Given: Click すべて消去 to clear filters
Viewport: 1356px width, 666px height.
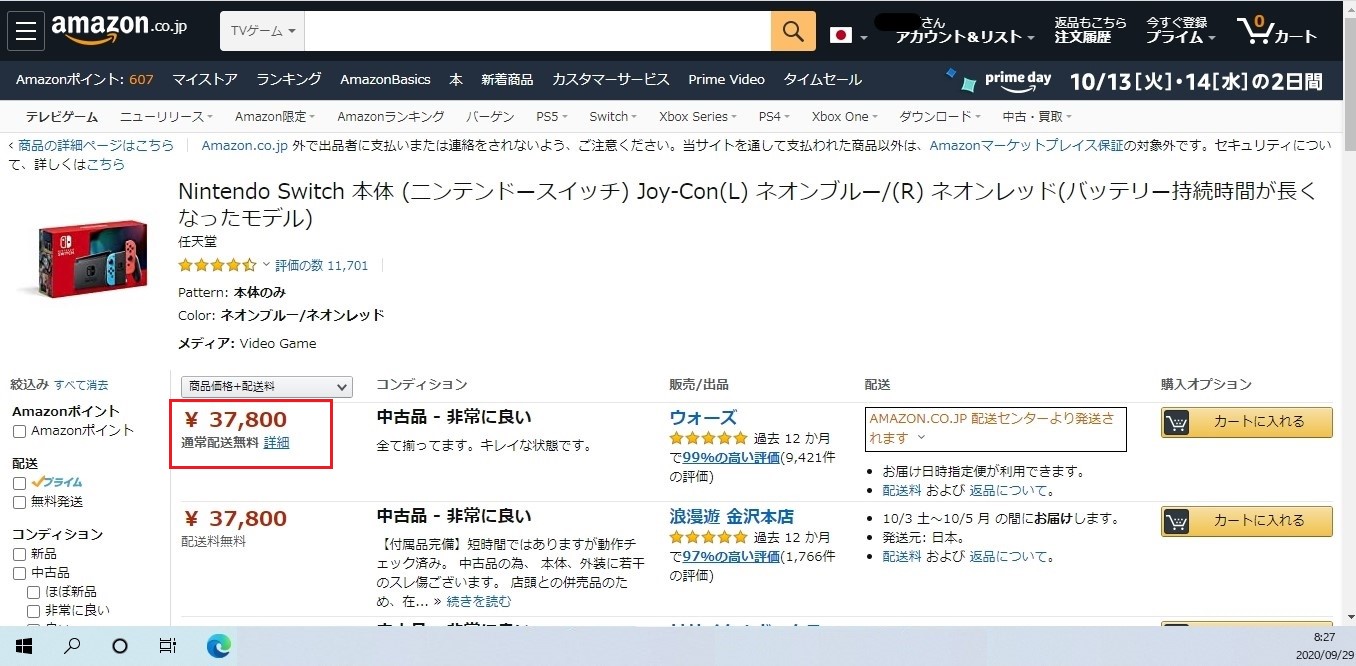Looking at the screenshot, I should tap(81, 385).
